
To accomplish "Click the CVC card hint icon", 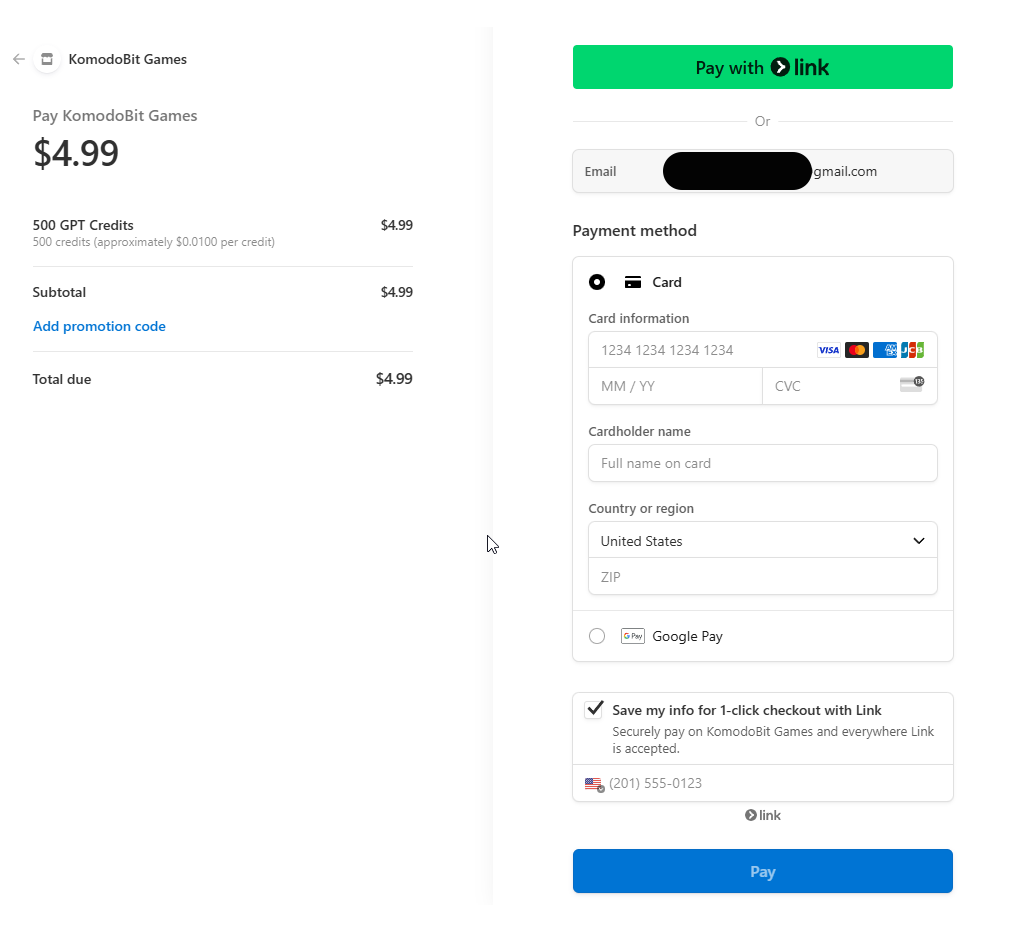I will [911, 384].
